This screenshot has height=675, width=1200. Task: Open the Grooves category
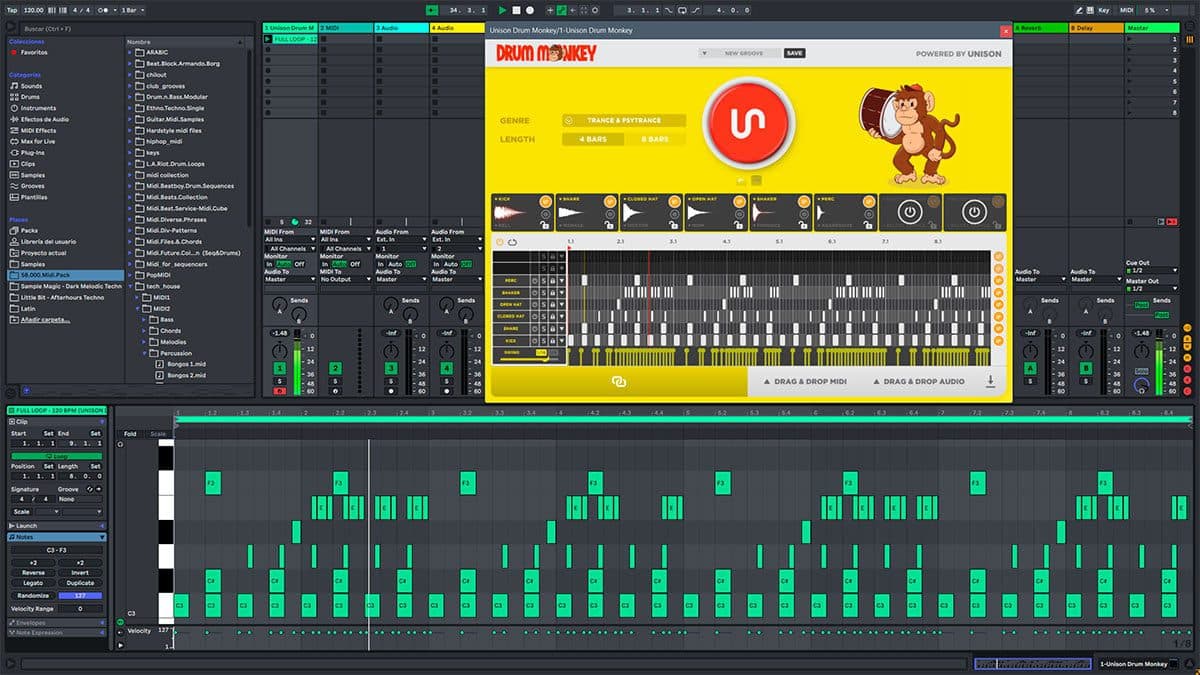[x=33, y=185]
